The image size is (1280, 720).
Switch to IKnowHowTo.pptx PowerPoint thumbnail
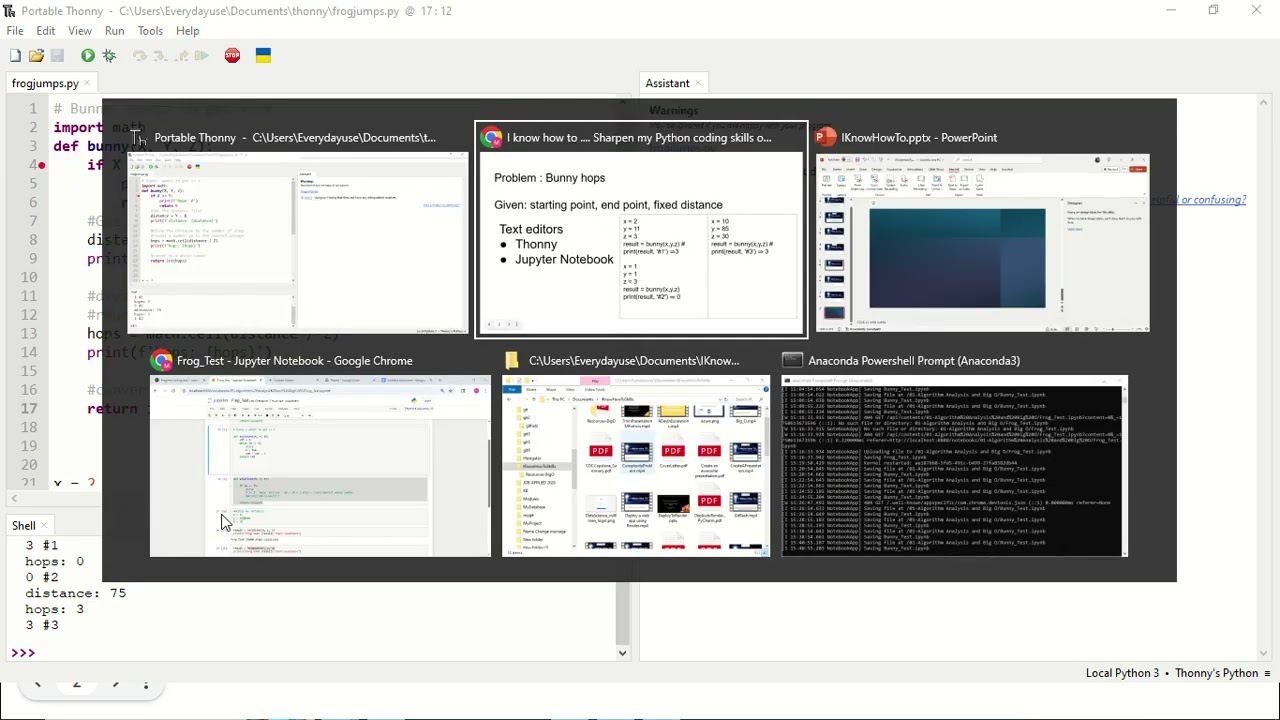[984, 244]
